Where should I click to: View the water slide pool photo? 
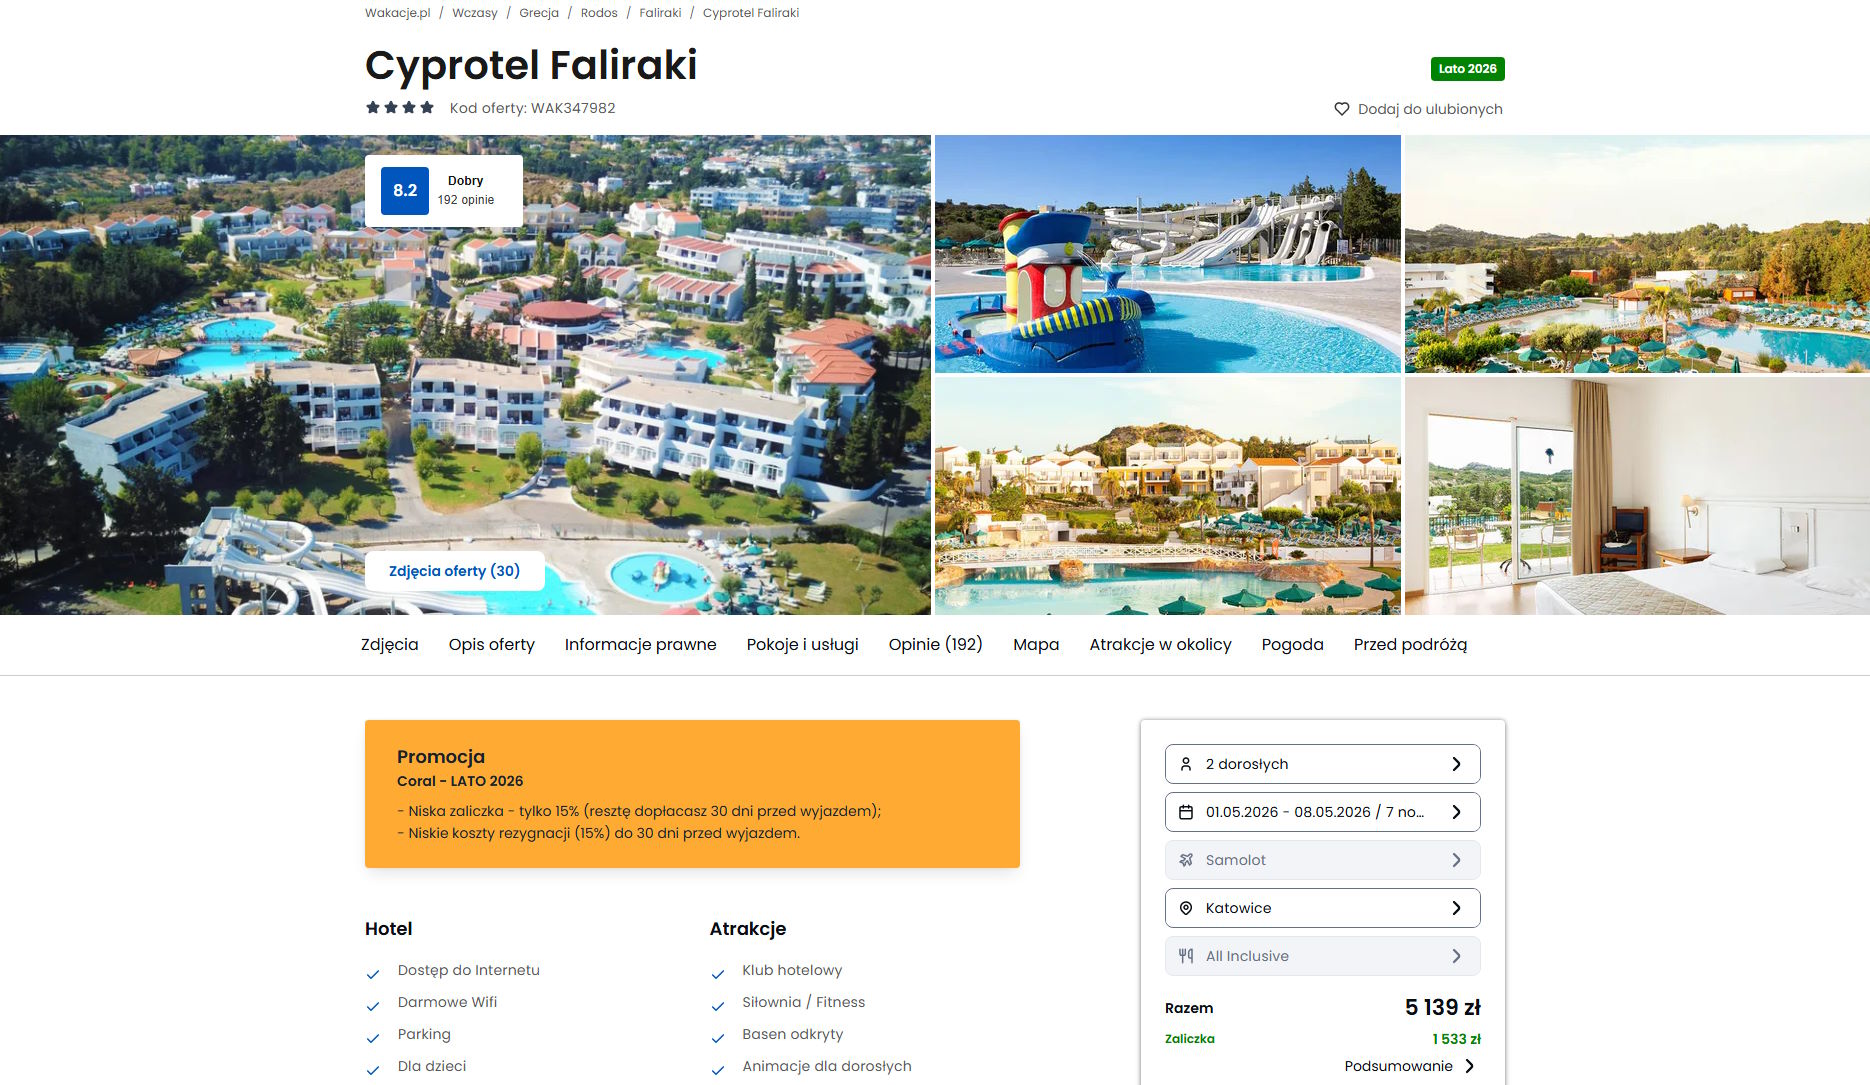(x=1167, y=254)
